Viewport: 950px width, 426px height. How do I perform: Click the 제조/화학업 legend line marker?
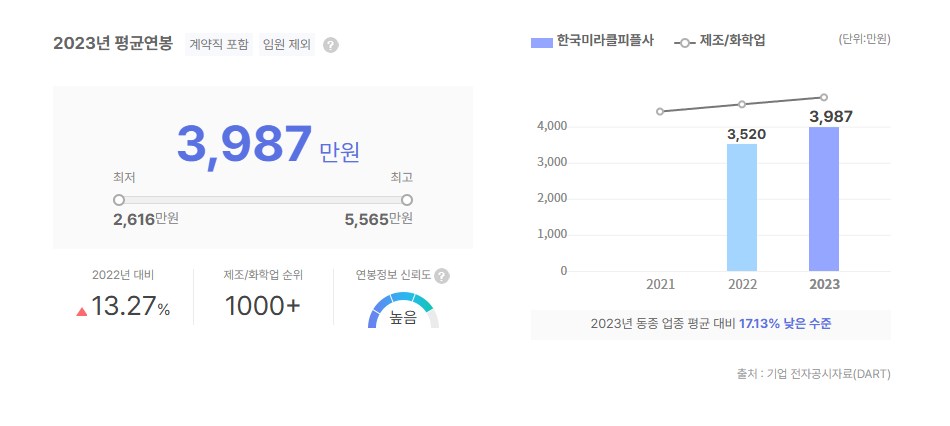(685, 43)
